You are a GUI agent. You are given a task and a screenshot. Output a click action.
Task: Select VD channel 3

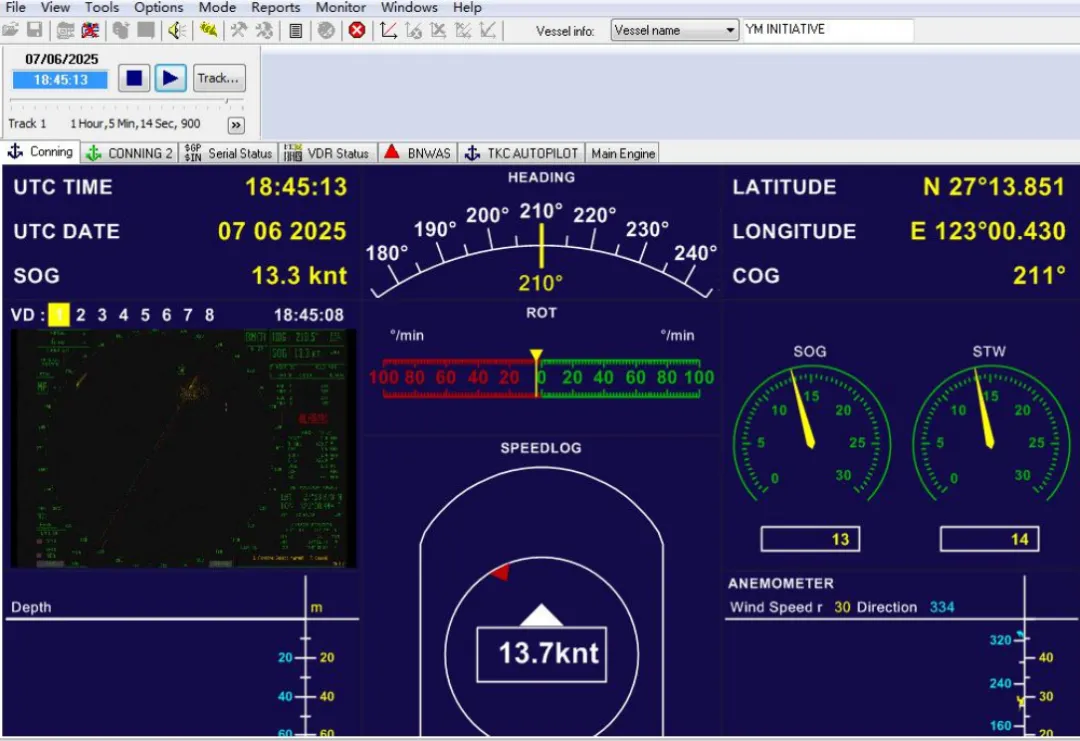[x=102, y=315]
